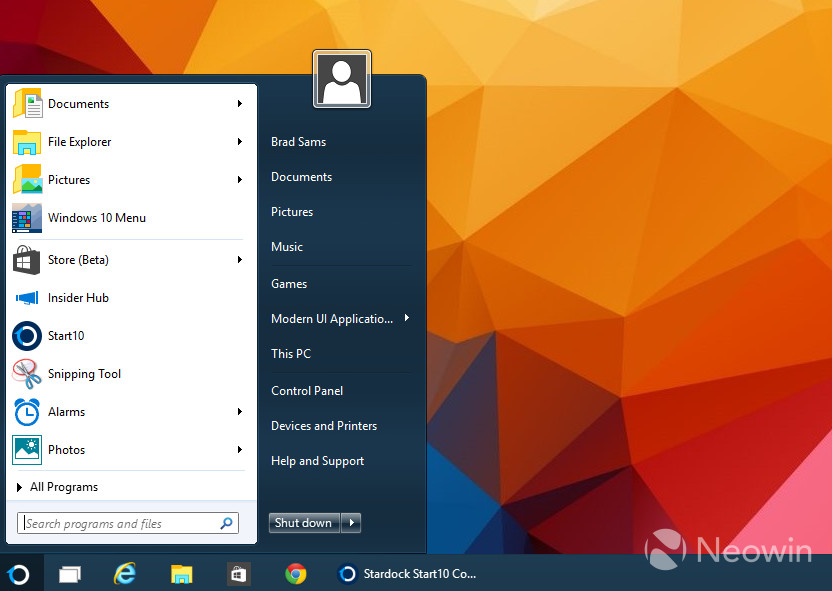Launch Google Chrome from the taskbar
832x591 pixels.
point(296,574)
